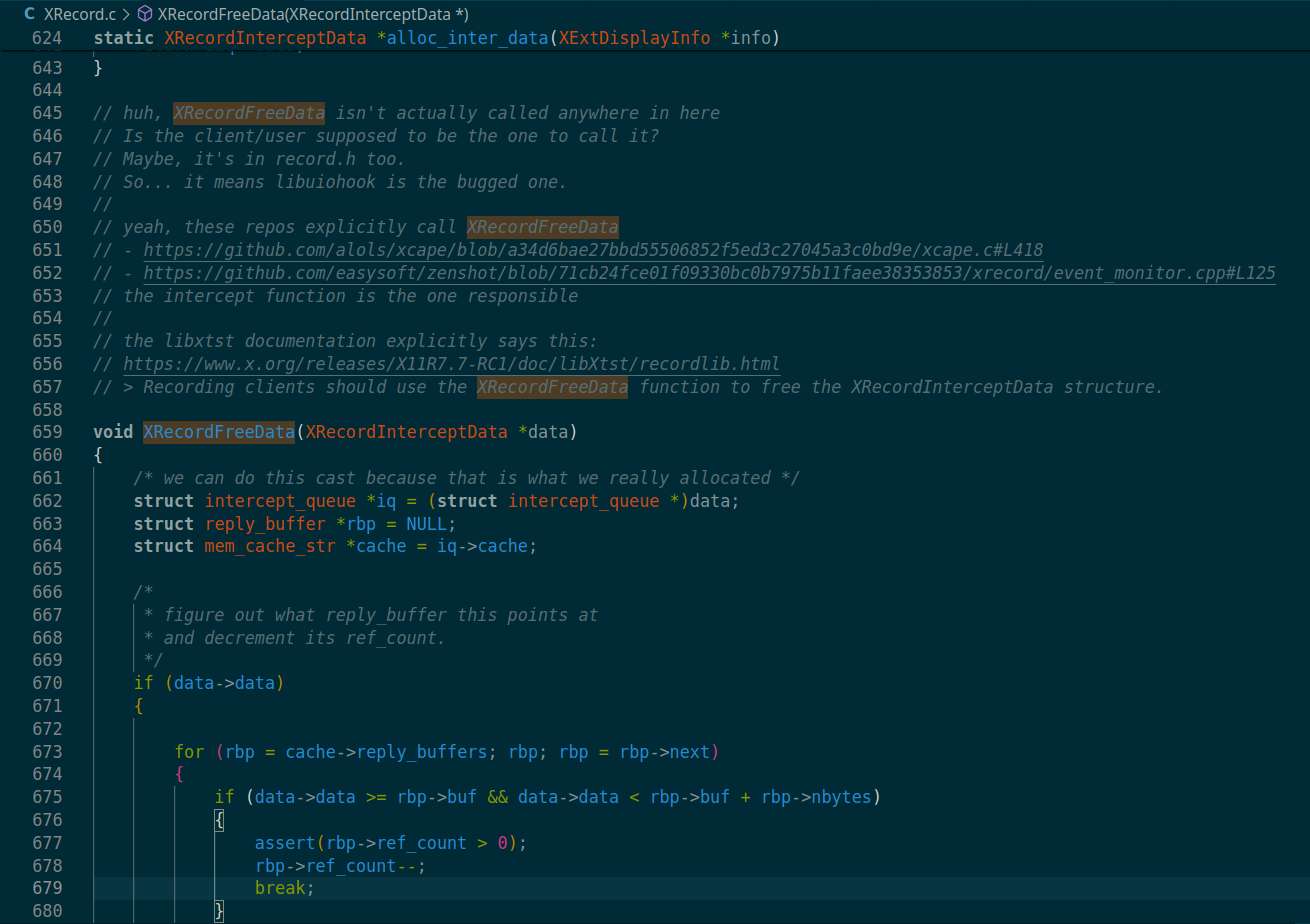Click the if keyword on line 670
1310x924 pixels.
(144, 683)
